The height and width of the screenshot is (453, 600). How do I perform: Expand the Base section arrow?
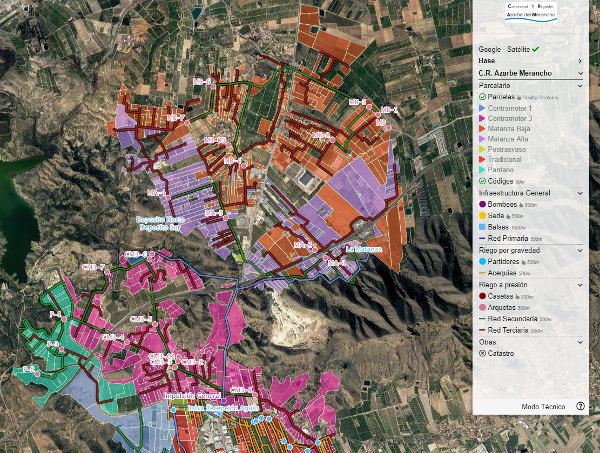pos(580,61)
